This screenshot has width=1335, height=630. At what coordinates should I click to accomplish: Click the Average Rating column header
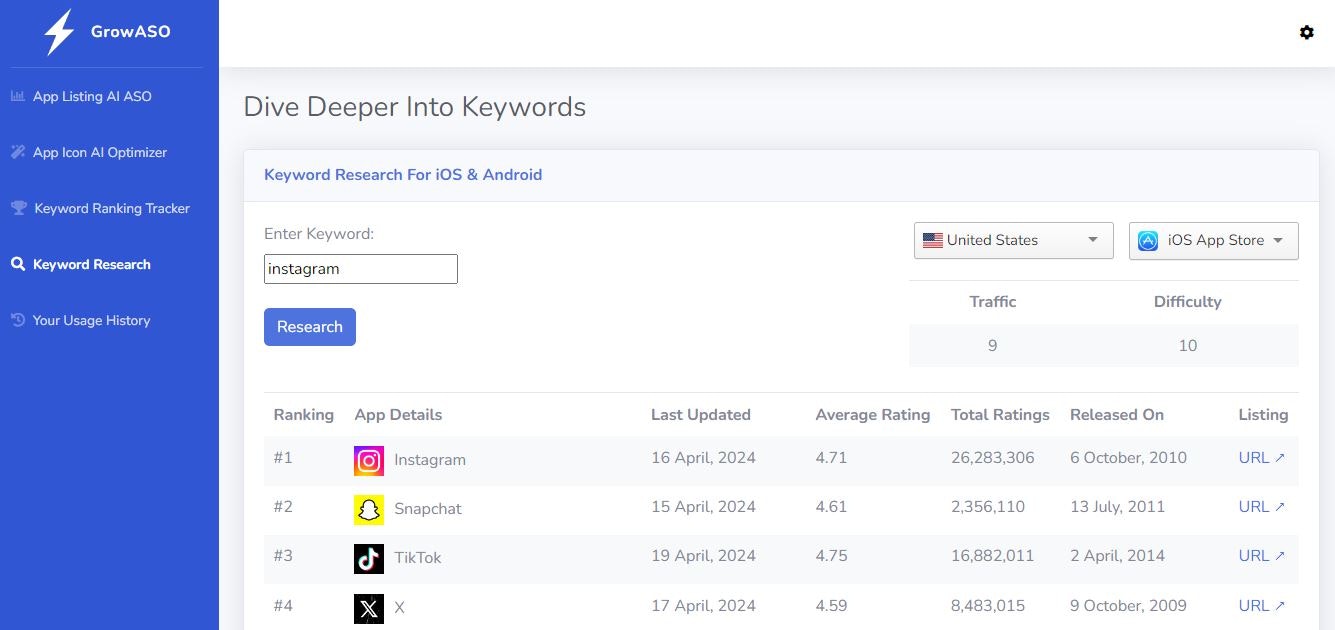873,414
